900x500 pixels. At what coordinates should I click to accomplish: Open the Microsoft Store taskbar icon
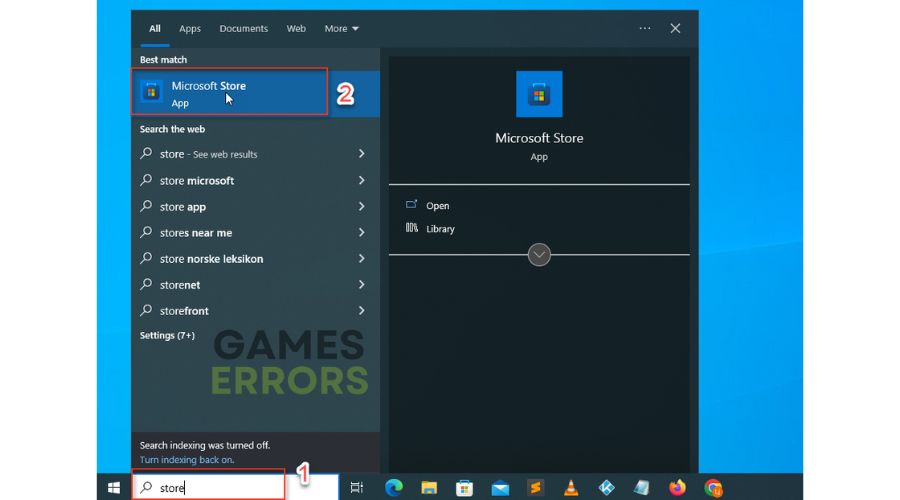[464, 487]
